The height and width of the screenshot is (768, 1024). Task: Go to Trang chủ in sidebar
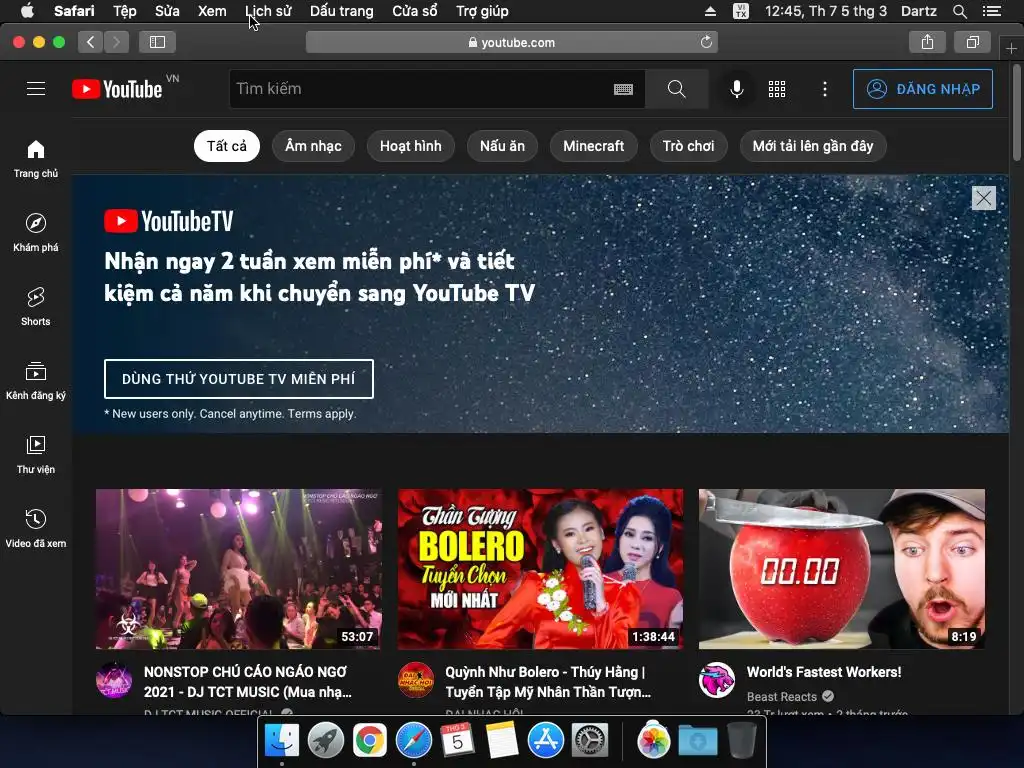pyautogui.click(x=36, y=159)
